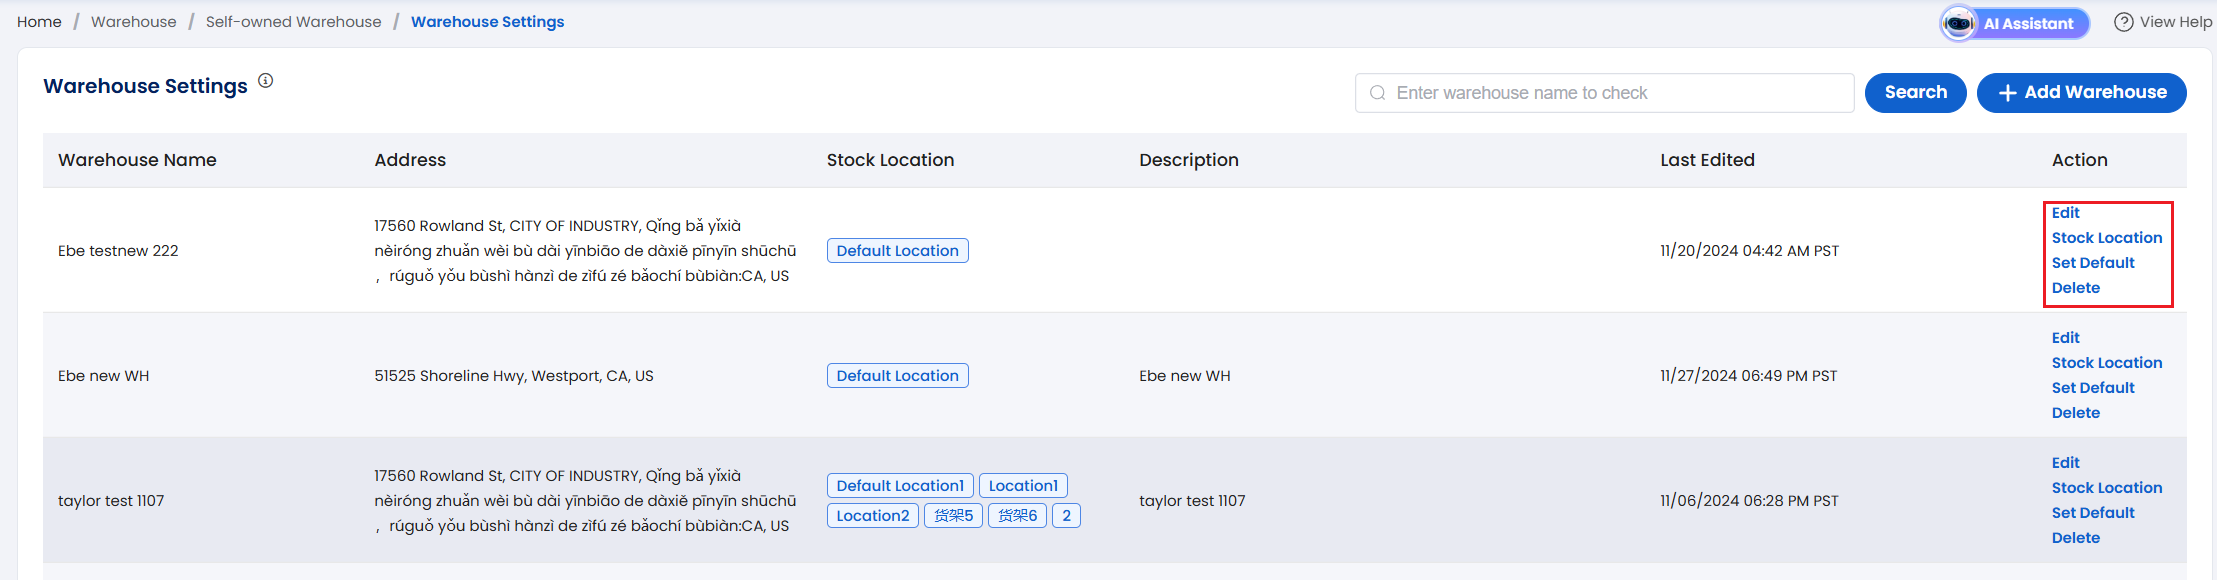Set Ebe new WH as default

tap(2093, 388)
